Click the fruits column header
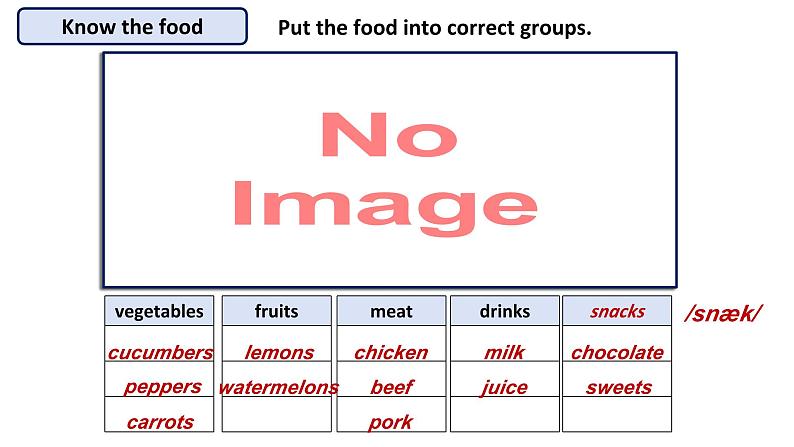The width and height of the screenshot is (794, 447). pyautogui.click(x=276, y=311)
